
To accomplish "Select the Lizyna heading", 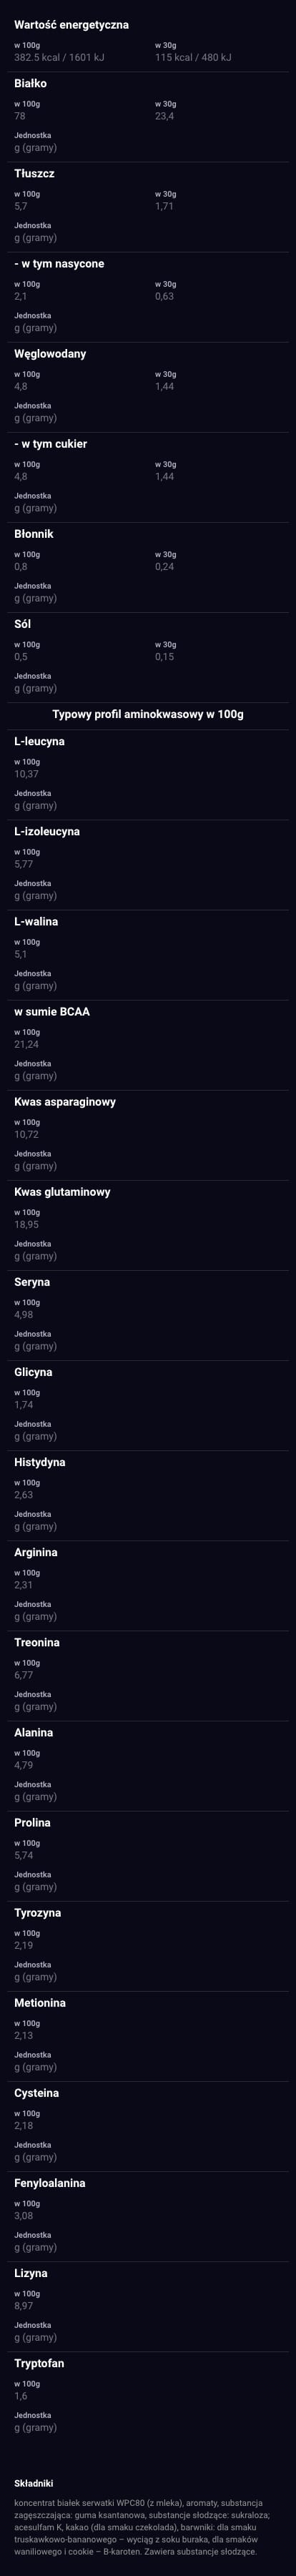I will [x=31, y=2272].
